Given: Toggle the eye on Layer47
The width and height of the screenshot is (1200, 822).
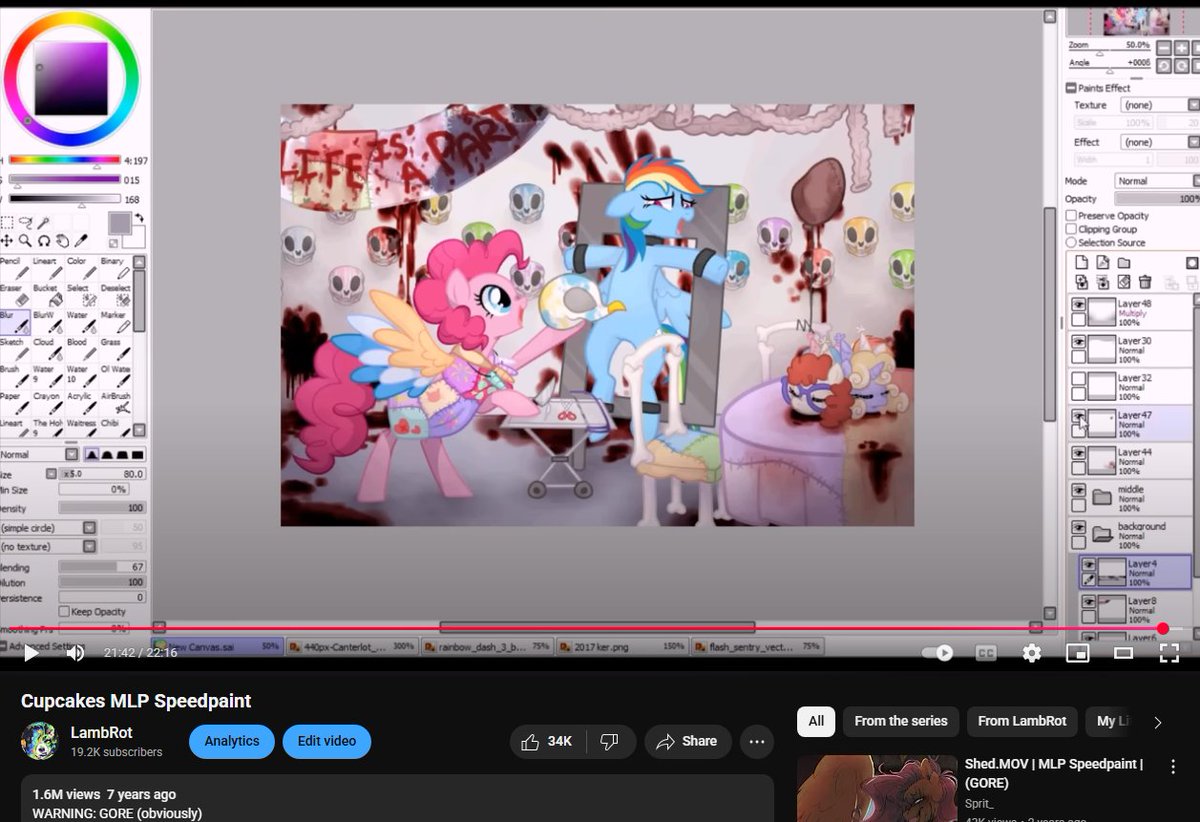Looking at the screenshot, I should (1078, 416).
